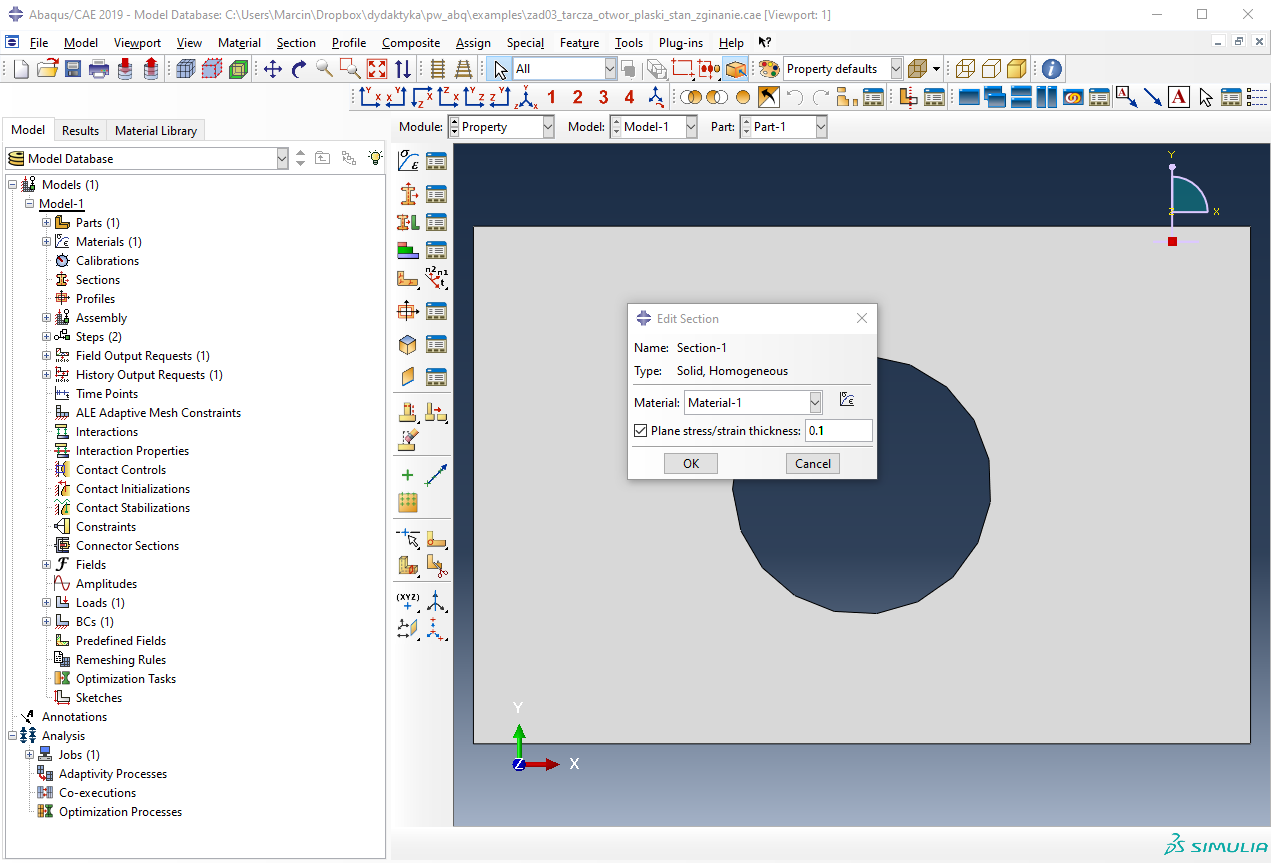This screenshot has height=863, width=1271.
Task: Open the Material dropdown in Edit Section
Action: [815, 402]
